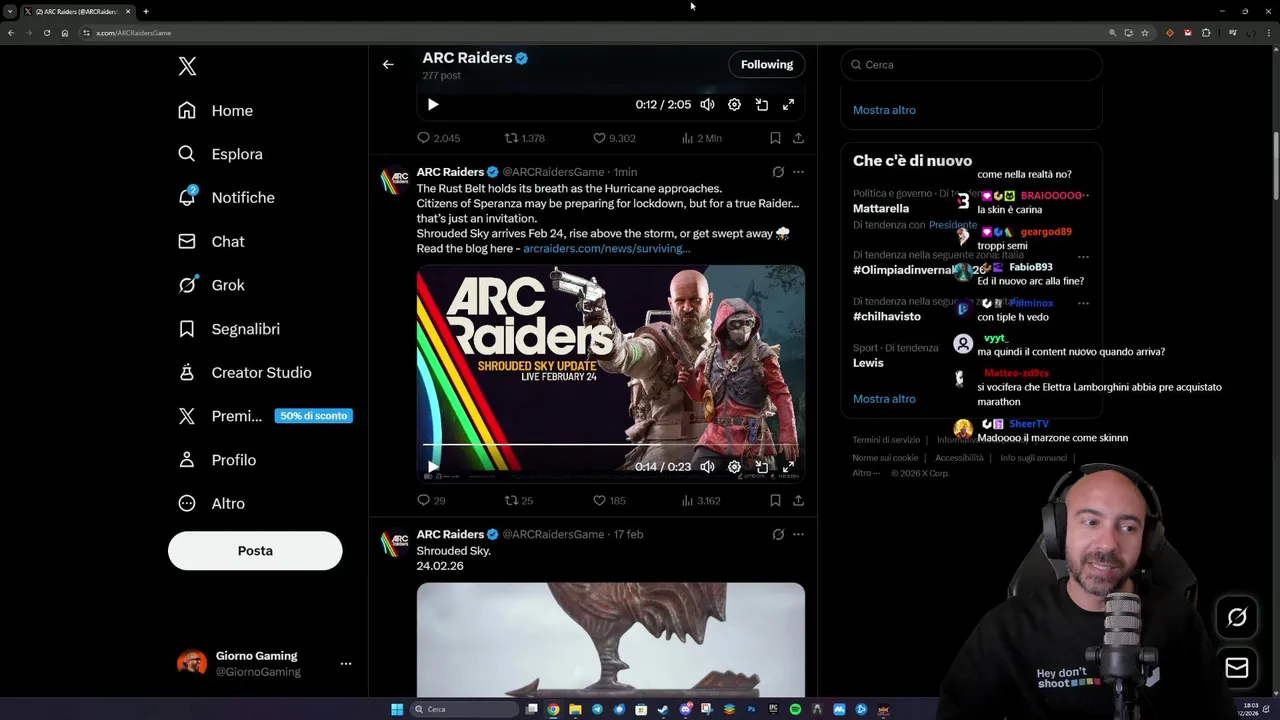Bookmark this page with the star icon
1280x720 pixels.
1145,33
